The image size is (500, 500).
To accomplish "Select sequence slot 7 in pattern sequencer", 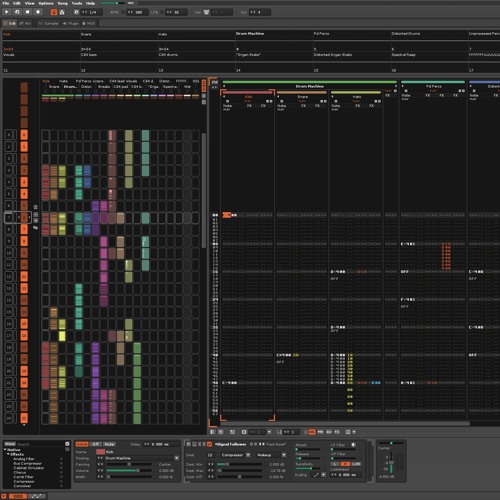I will coord(9,218).
